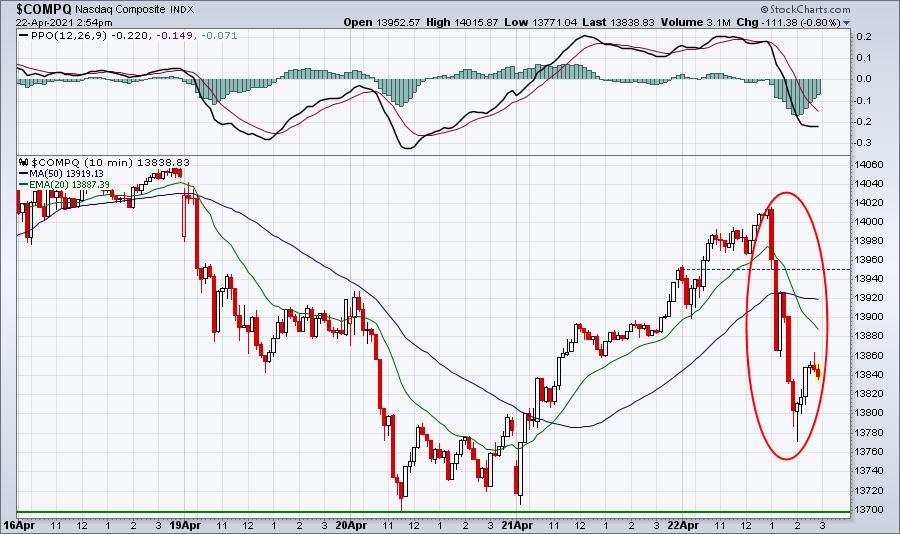900x534 pixels.
Task: Click the yellow highlighted last candlestick
Action: click(818, 372)
